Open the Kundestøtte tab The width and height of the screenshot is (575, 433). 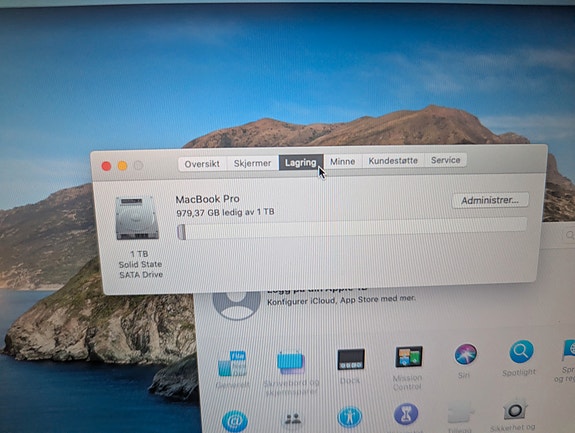(x=393, y=161)
